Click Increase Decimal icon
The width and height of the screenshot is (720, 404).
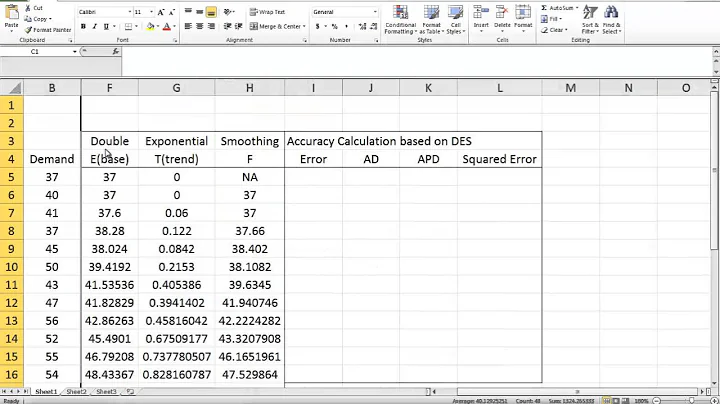[363, 27]
